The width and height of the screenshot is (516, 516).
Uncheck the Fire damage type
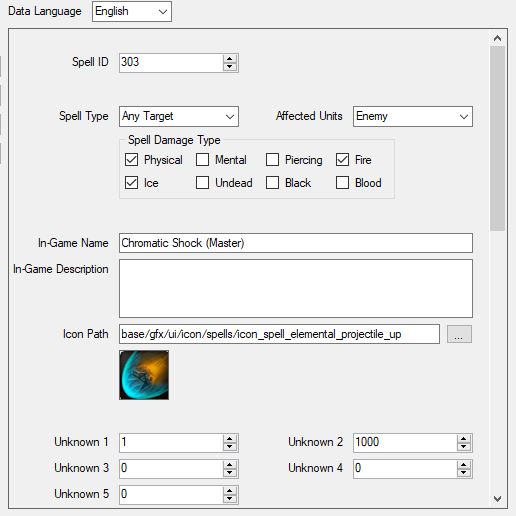tap(342, 160)
